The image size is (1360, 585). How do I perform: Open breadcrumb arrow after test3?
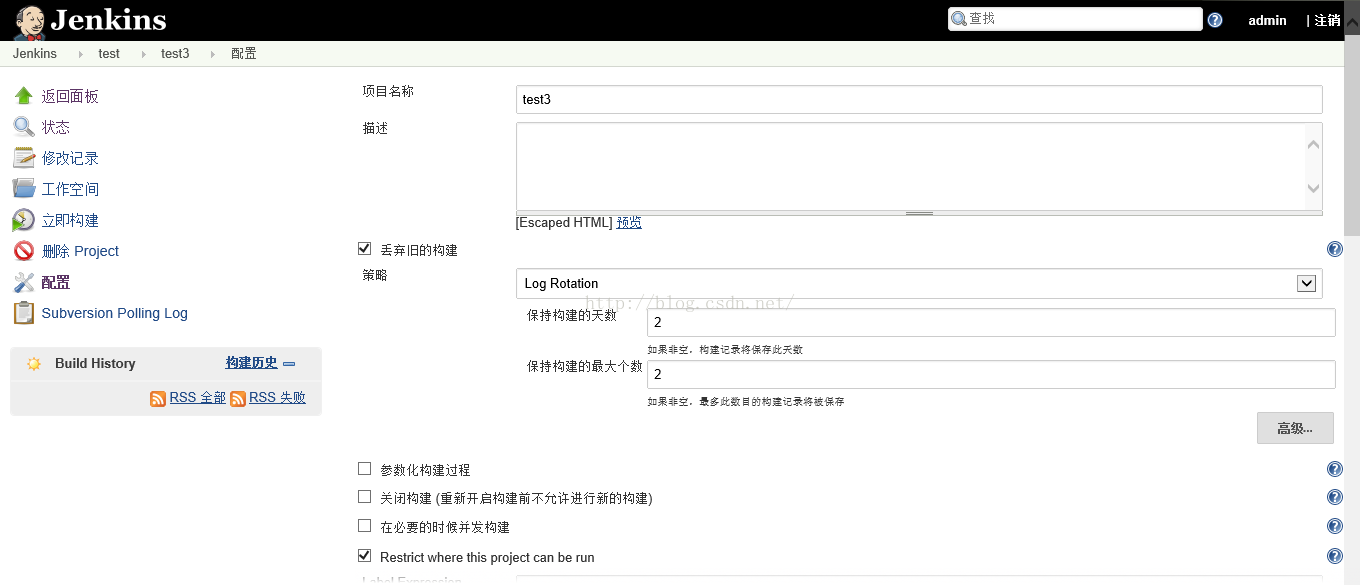click(x=213, y=54)
